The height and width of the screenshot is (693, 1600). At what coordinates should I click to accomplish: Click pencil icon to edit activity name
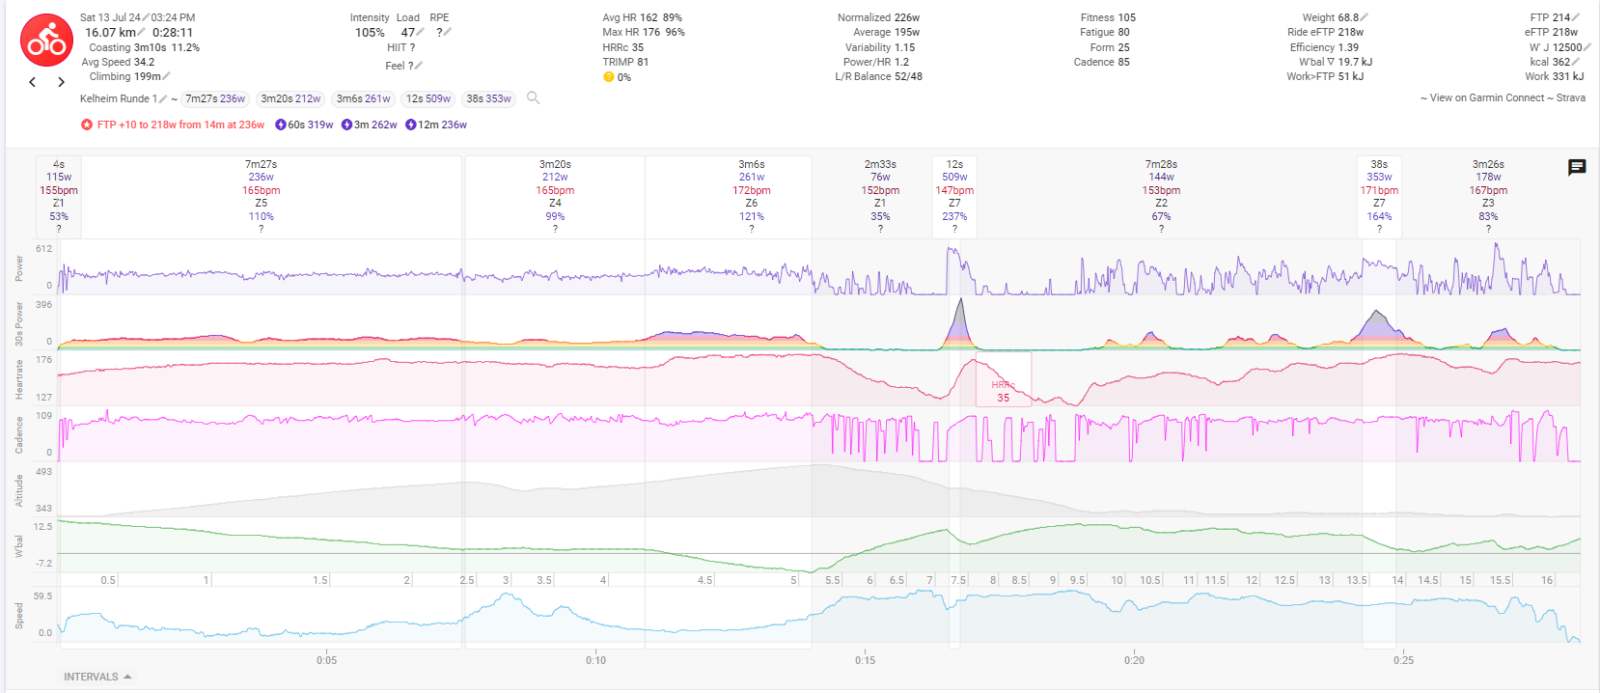pyautogui.click(x=162, y=99)
